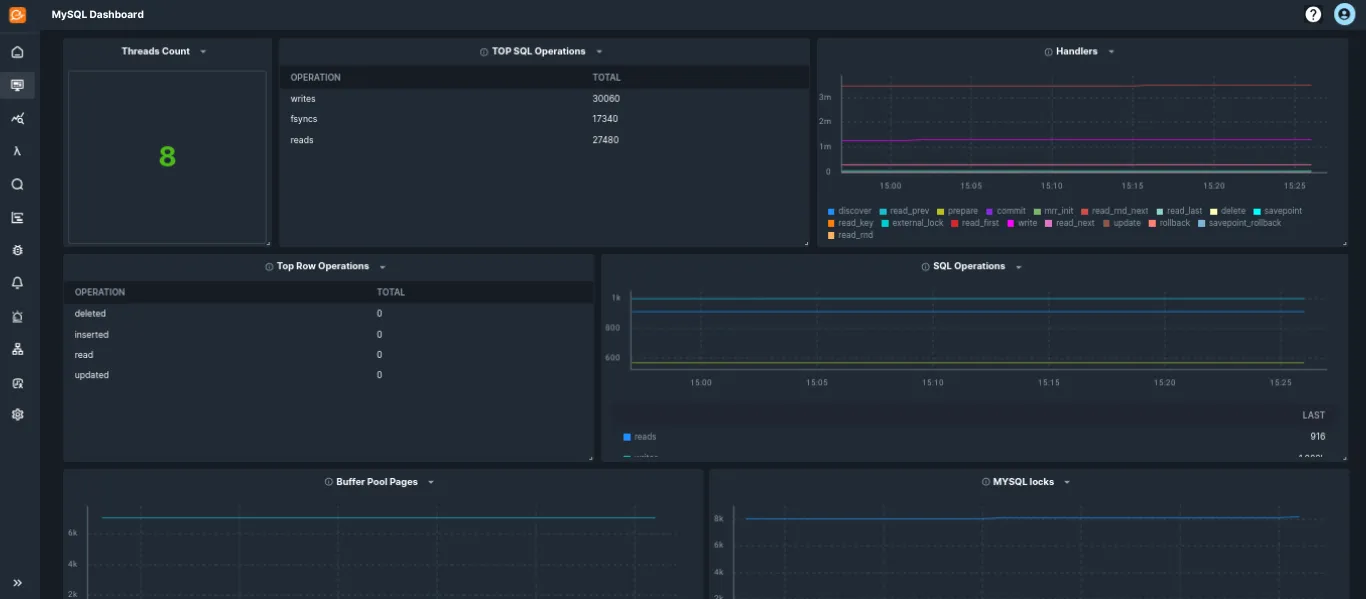Select the deleted row in Top Row Operations
Screen dimensions: 1366x599
click(x=329, y=314)
